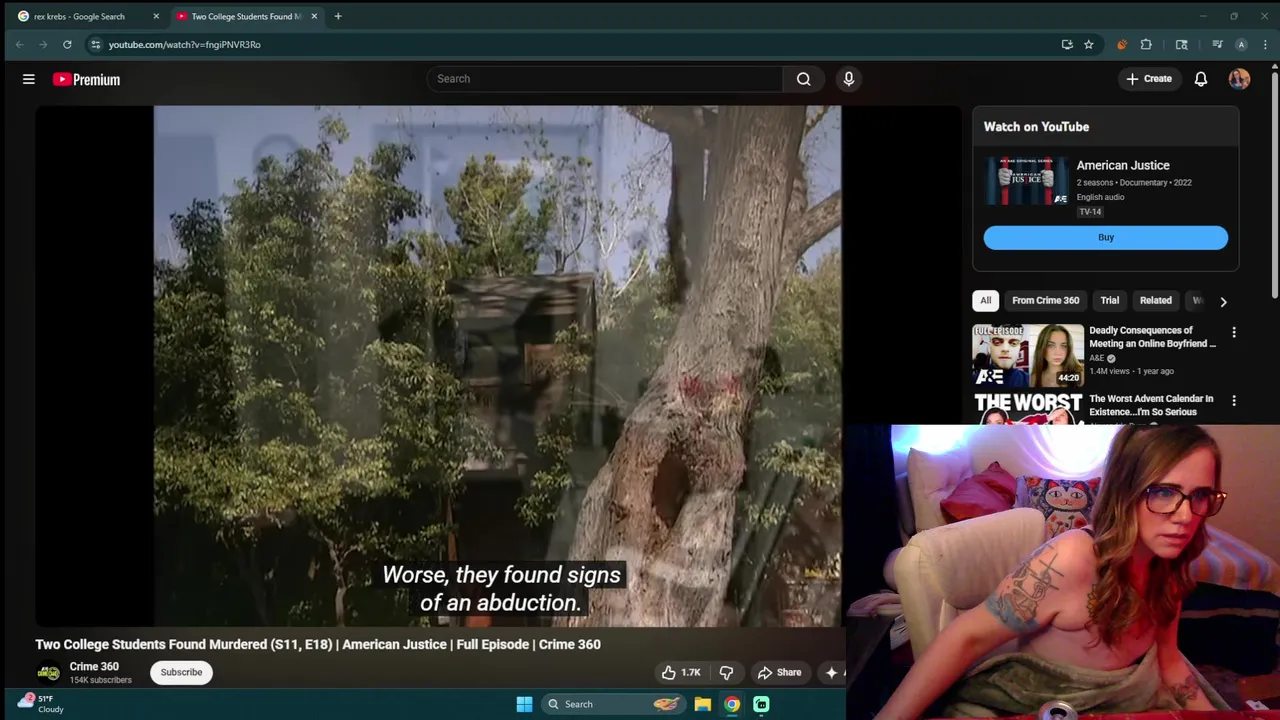Screen dimensions: 1280x720
Task: Select the All filter chip
Action: [x=986, y=300]
